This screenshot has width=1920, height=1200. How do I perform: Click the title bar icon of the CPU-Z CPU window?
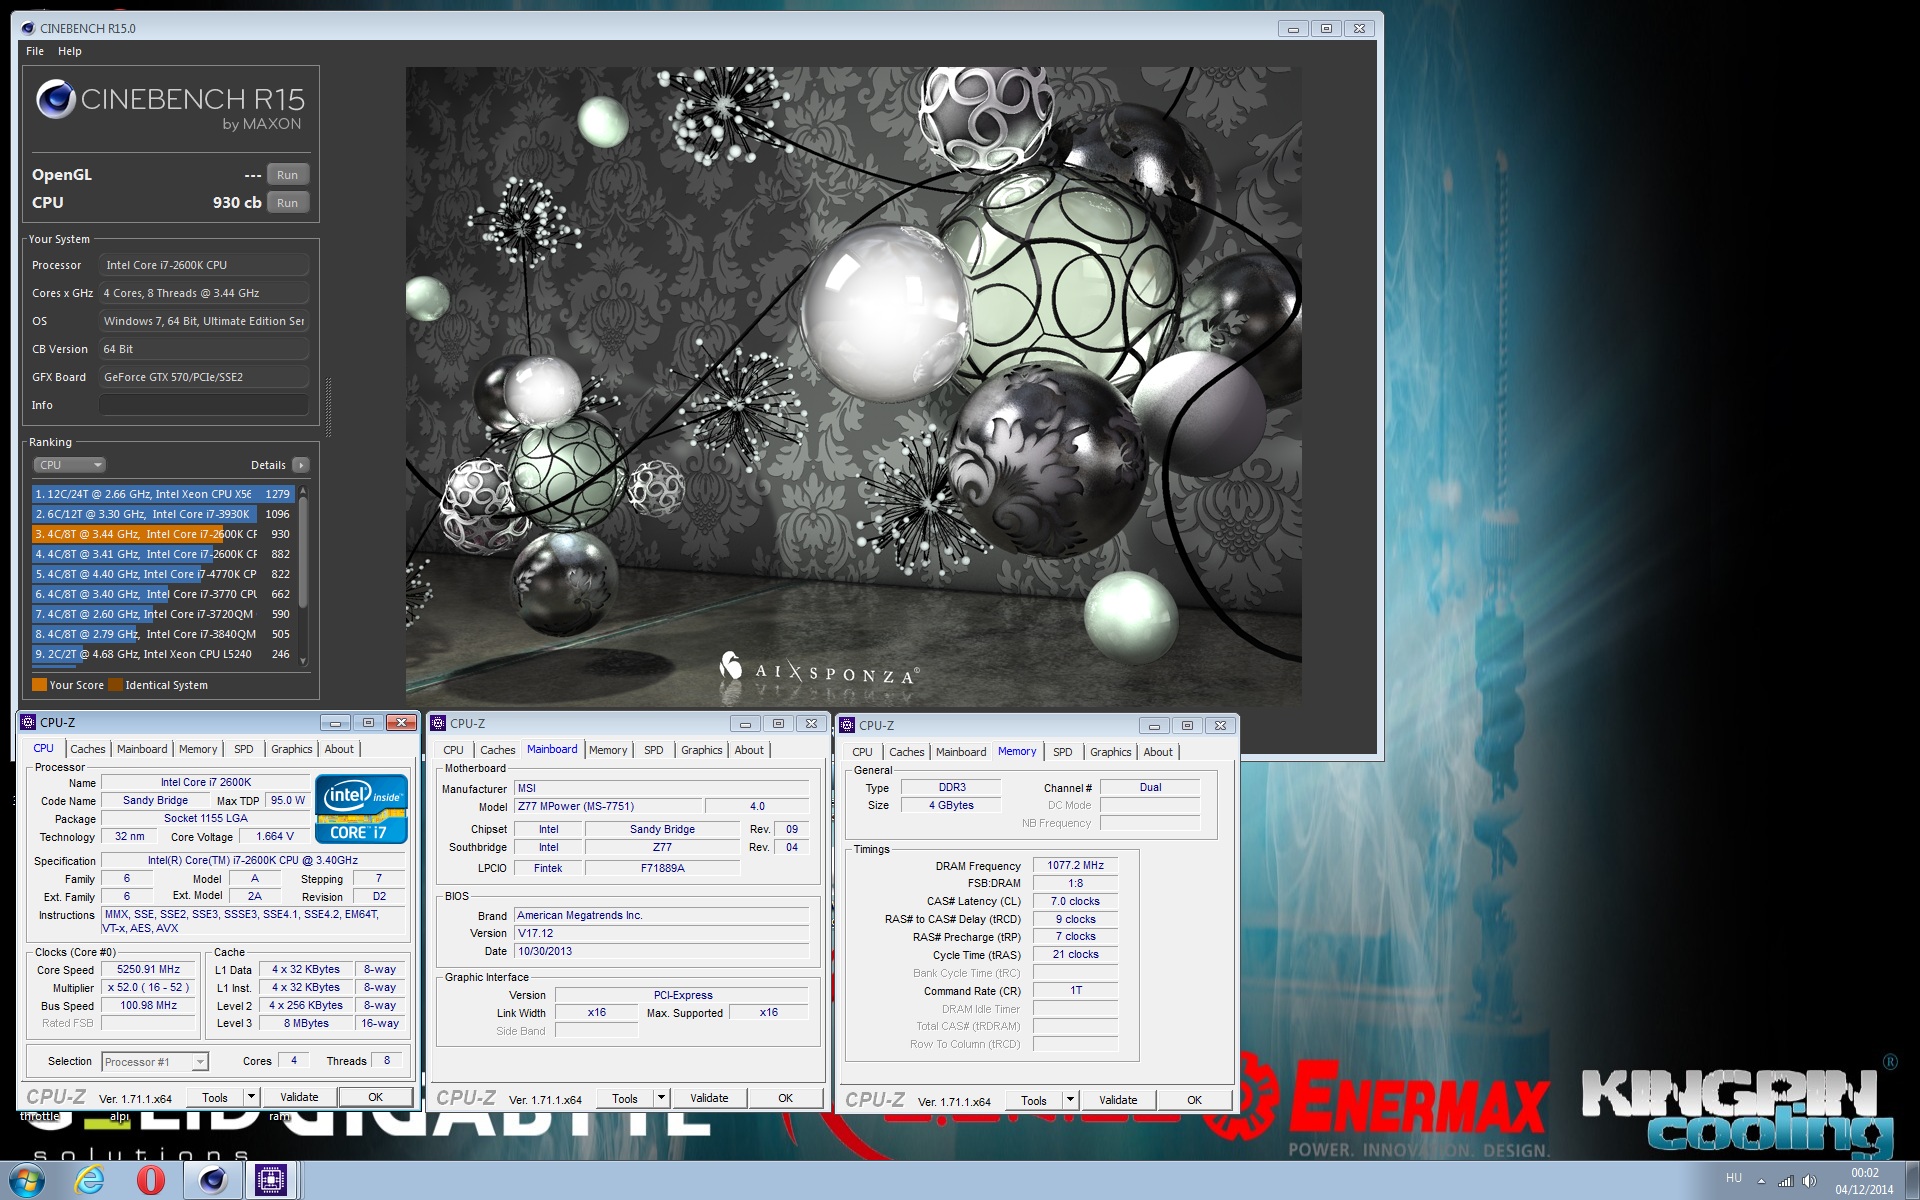point(28,722)
